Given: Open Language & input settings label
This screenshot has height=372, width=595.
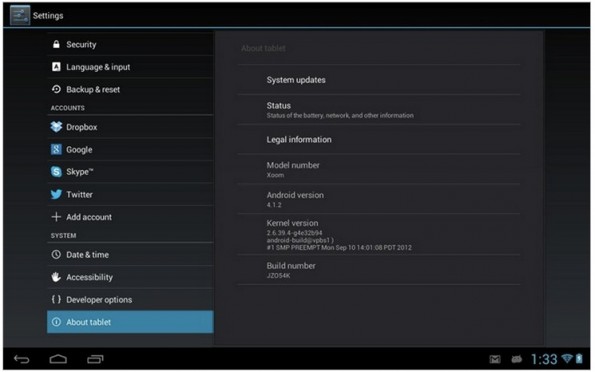Looking at the screenshot, I should (98, 67).
